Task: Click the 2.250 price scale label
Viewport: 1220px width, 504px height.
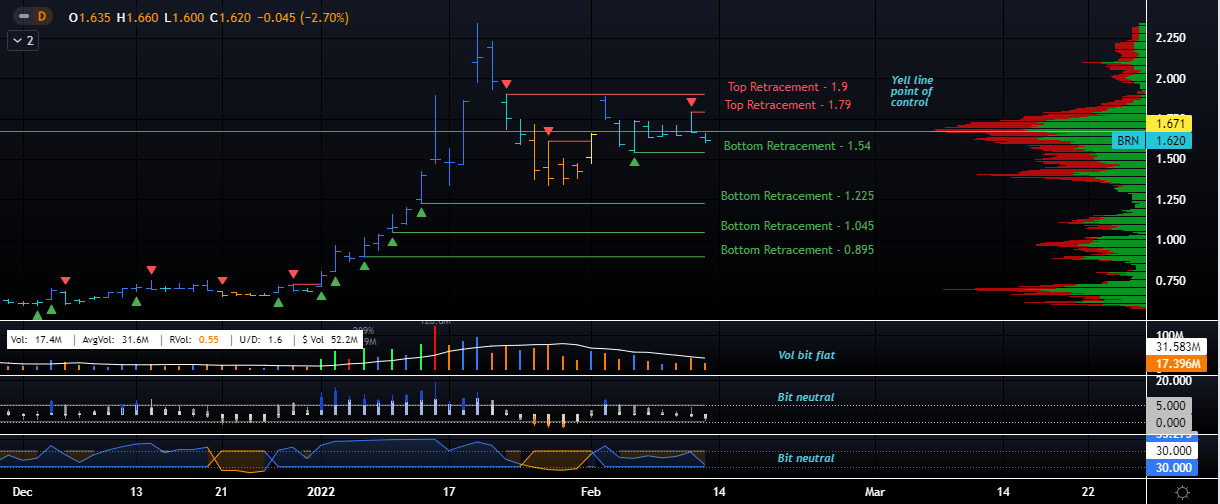Action: pyautogui.click(x=1170, y=38)
